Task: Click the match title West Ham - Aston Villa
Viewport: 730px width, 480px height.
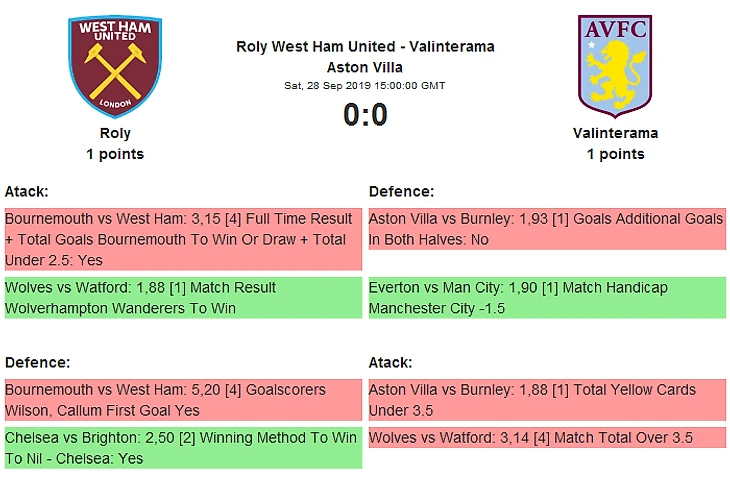Action: (x=365, y=57)
